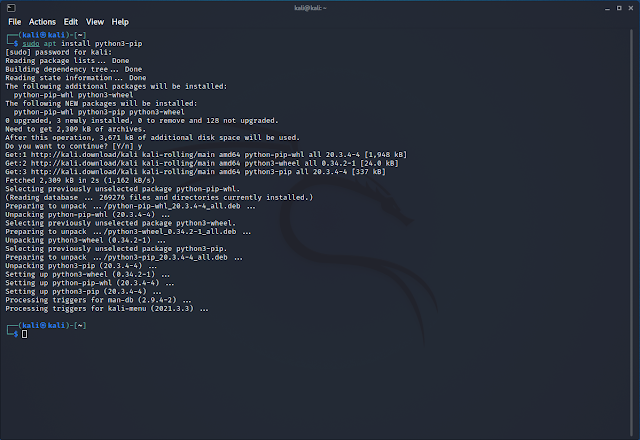Click 'Setting up python3-pip (20.3.4-4)' line
Screen dimensions: 640x440
tap(83, 292)
